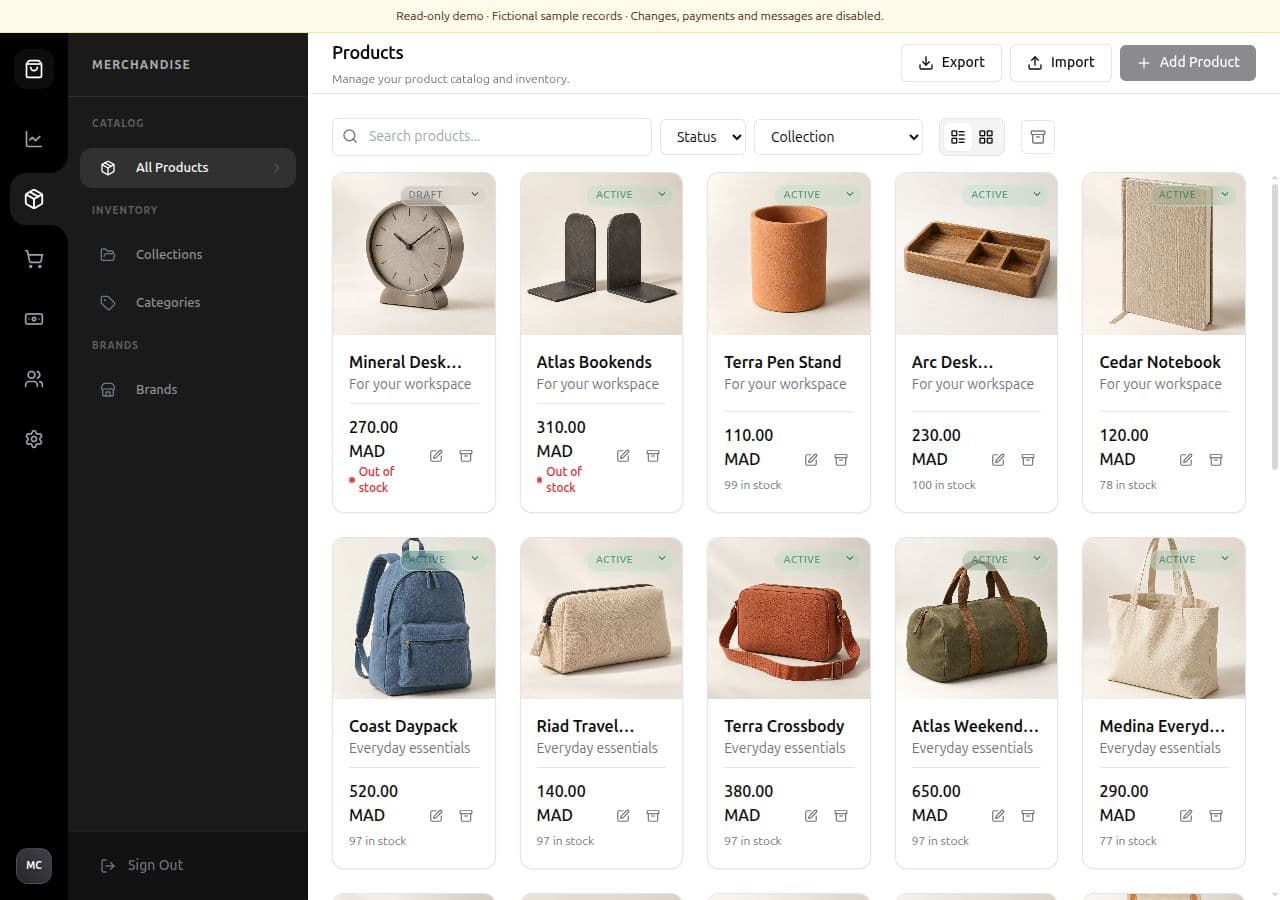Image resolution: width=1280 pixels, height=900 pixels.
Task: Switch to list view layout
Action: pos(958,137)
